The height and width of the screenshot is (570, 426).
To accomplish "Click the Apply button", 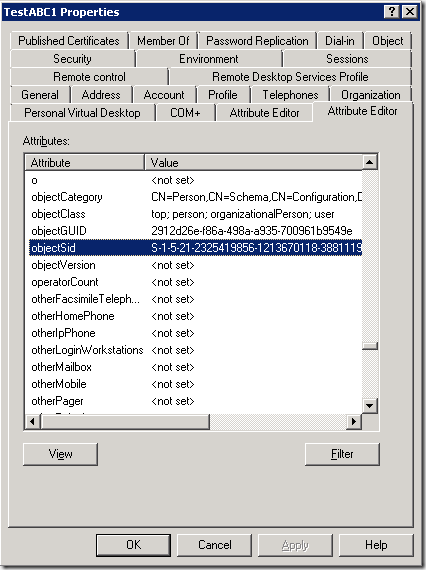I will click(x=295, y=545).
